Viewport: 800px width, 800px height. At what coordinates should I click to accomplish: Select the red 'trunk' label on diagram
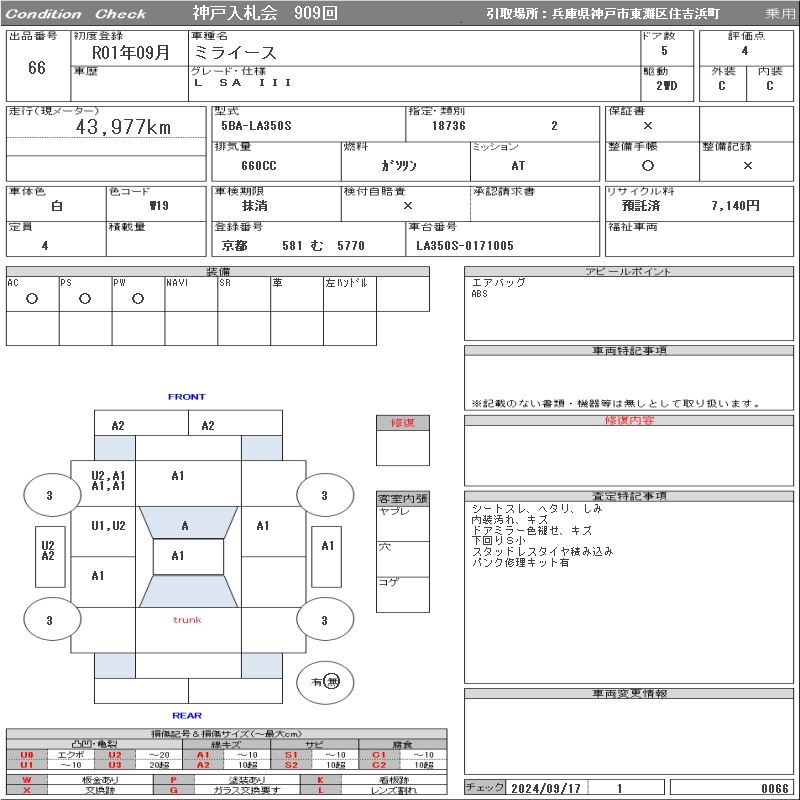[187, 620]
